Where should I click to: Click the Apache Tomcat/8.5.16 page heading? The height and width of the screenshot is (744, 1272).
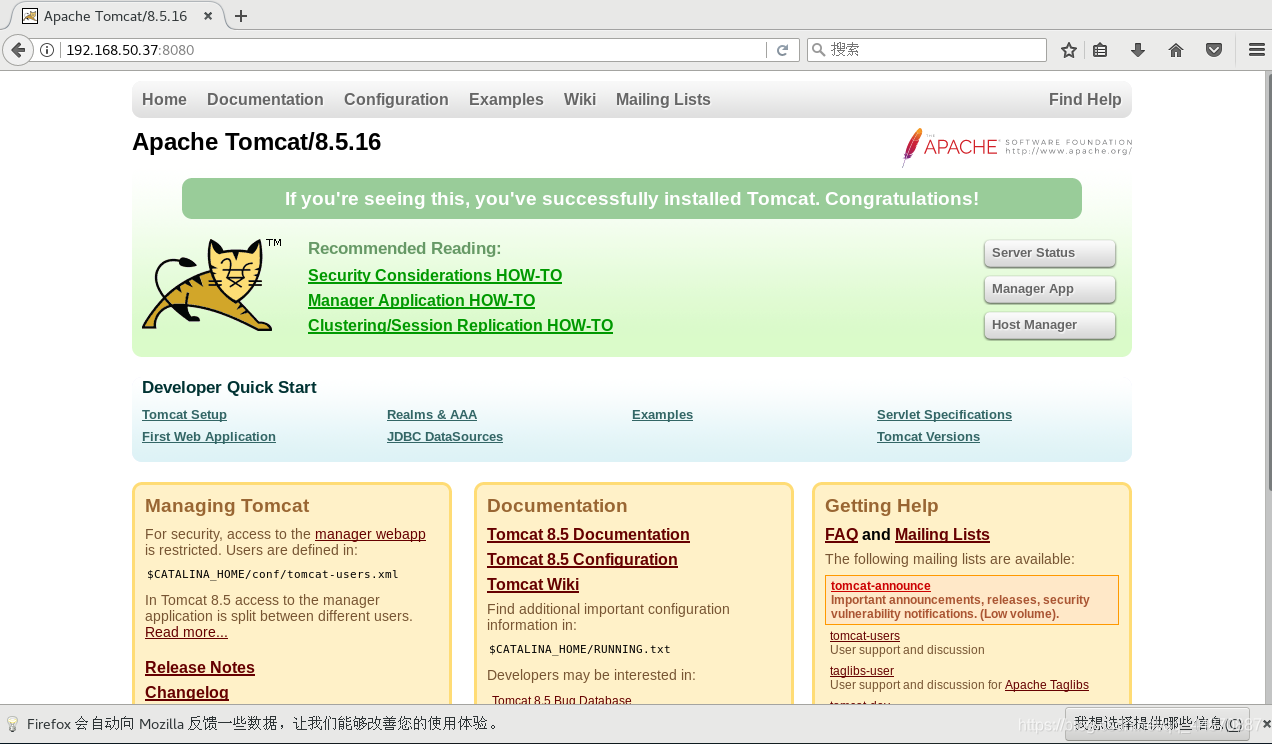click(x=257, y=142)
